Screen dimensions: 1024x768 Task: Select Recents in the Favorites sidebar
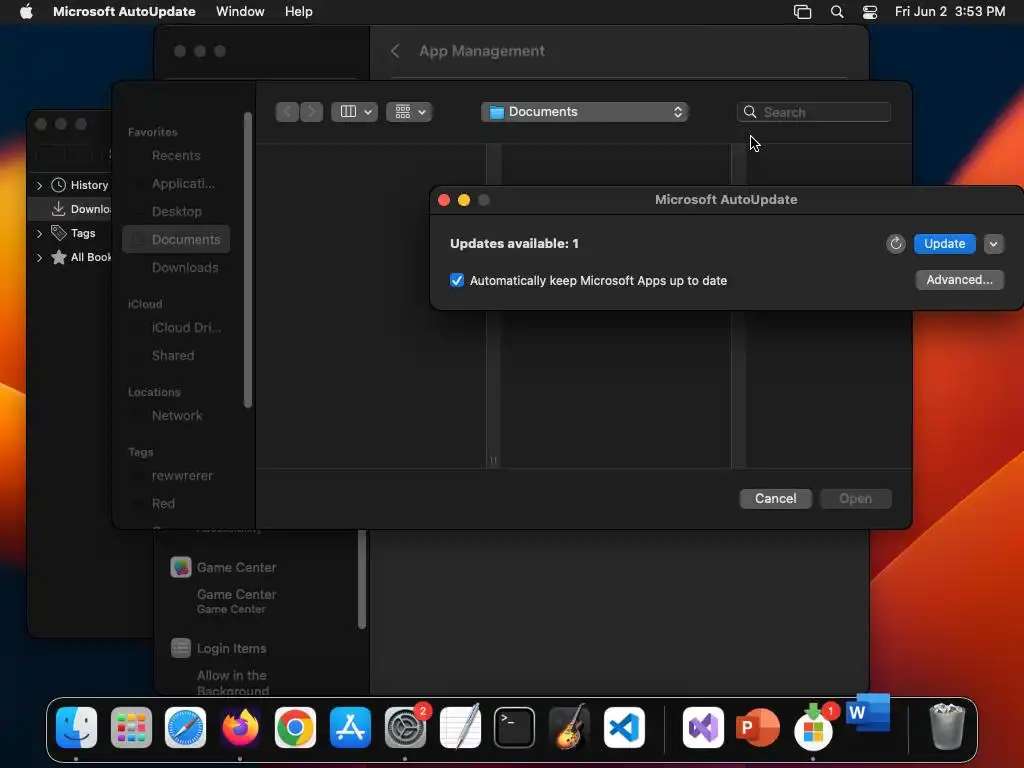coord(176,155)
